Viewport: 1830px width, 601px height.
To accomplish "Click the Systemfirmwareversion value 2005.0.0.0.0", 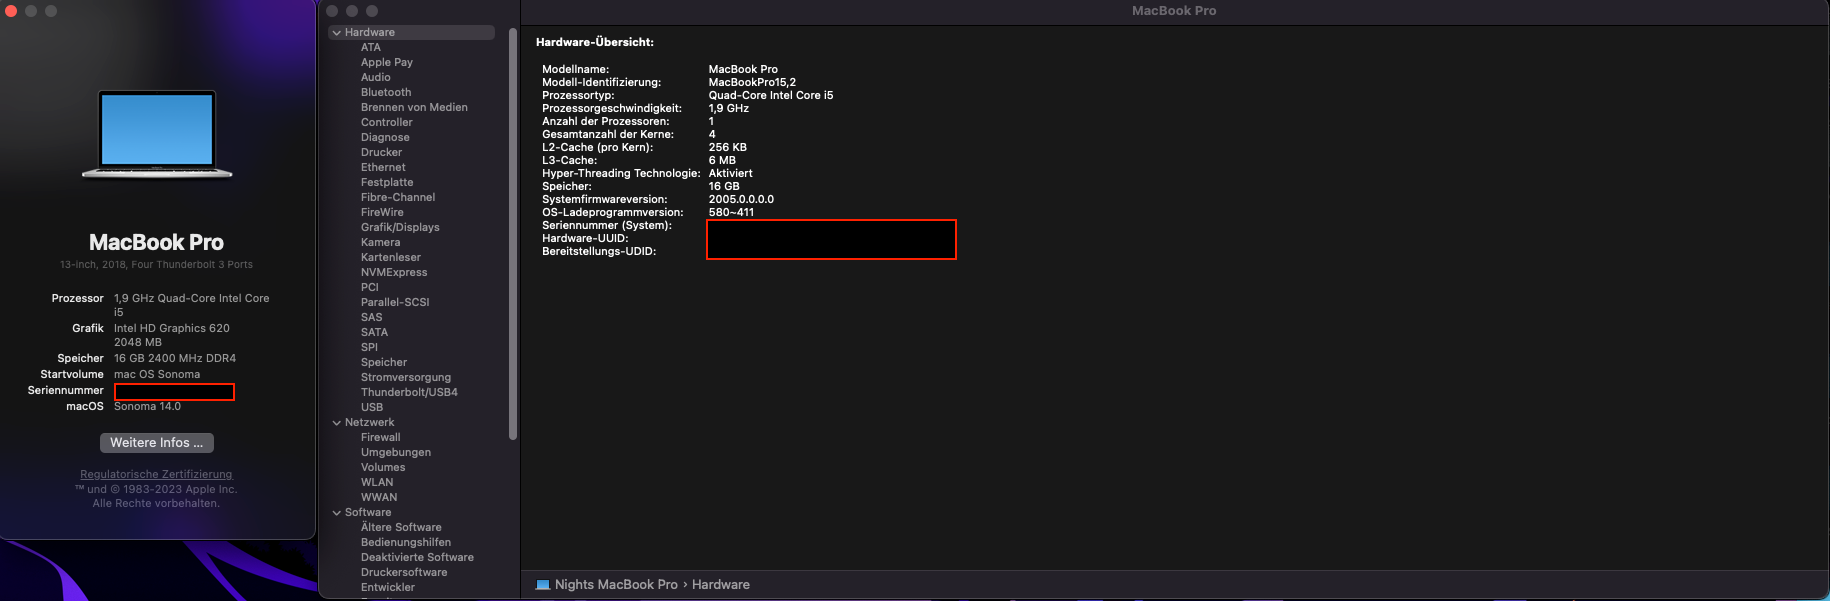I will click(x=741, y=199).
